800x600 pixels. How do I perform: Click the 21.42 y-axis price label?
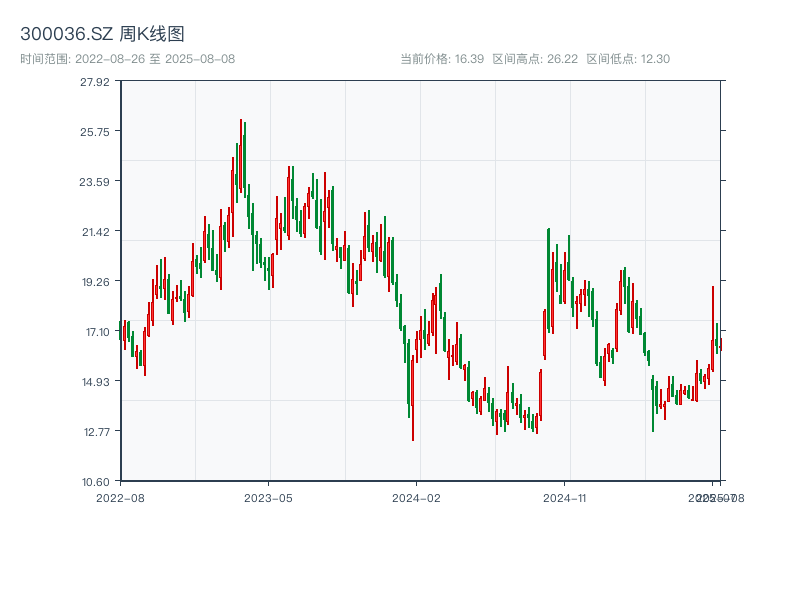[x=95, y=231]
